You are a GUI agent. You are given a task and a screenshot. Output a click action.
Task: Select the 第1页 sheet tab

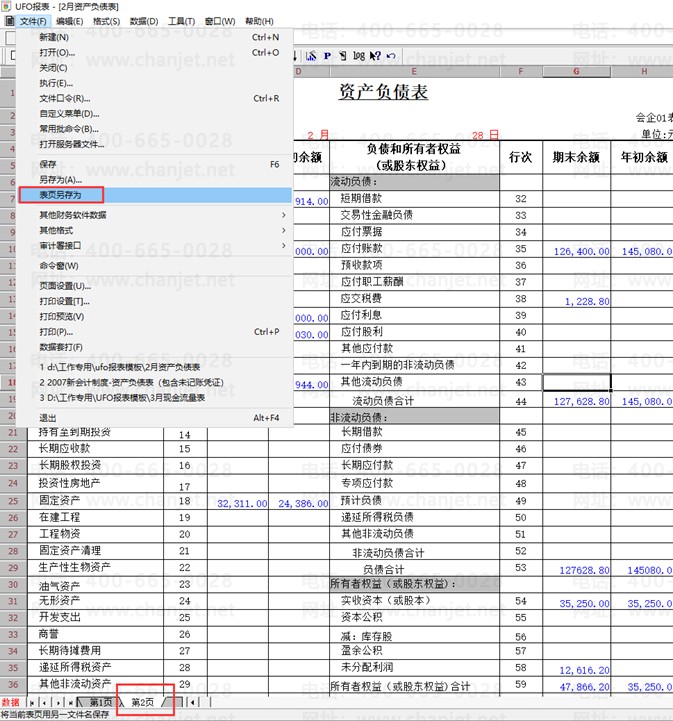(x=100, y=702)
